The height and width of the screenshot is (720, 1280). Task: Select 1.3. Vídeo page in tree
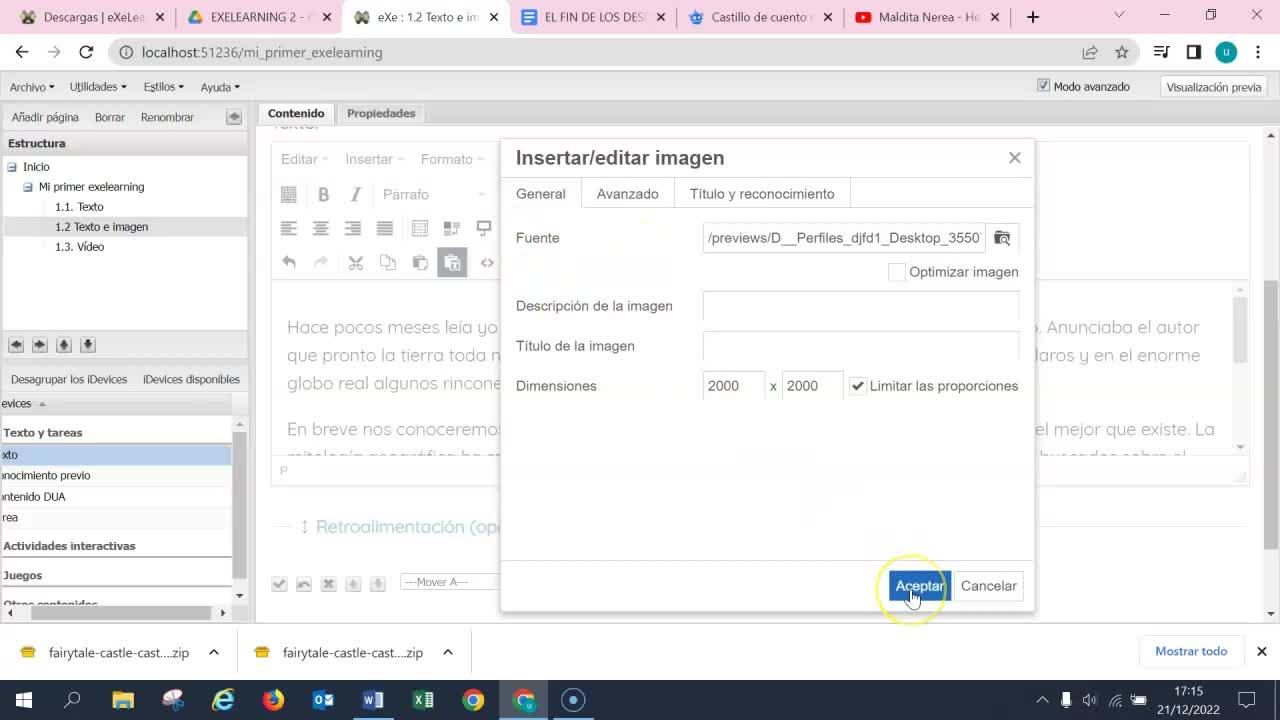point(79,247)
